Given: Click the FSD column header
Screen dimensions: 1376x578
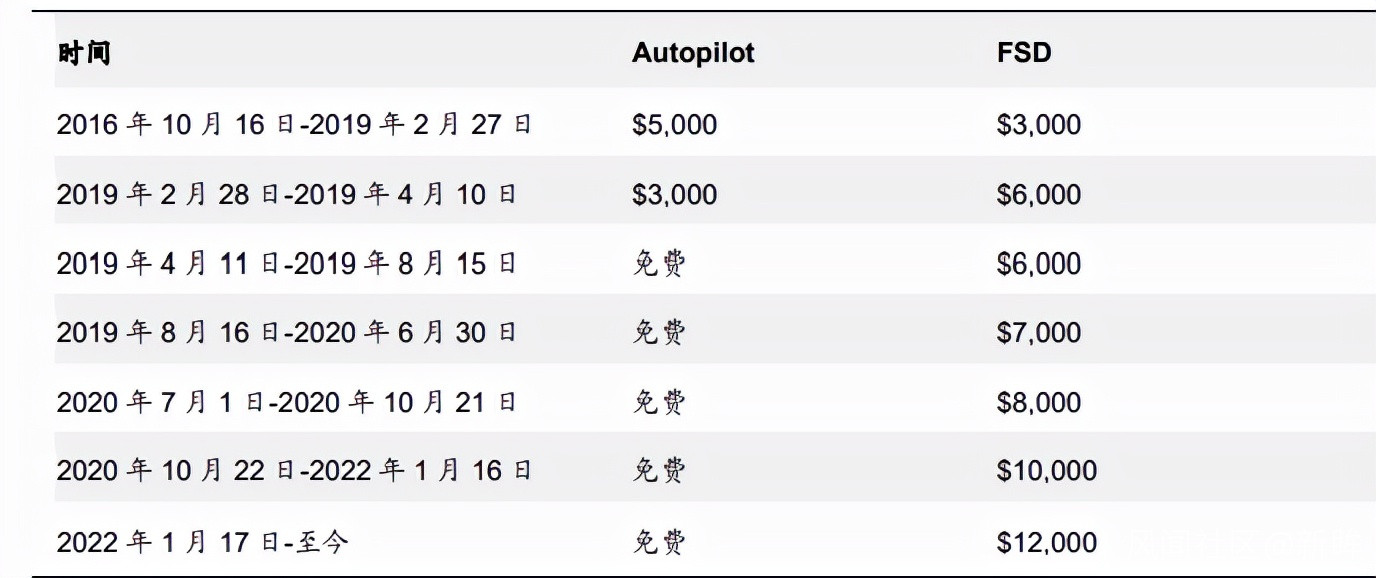Looking at the screenshot, I should [1024, 53].
